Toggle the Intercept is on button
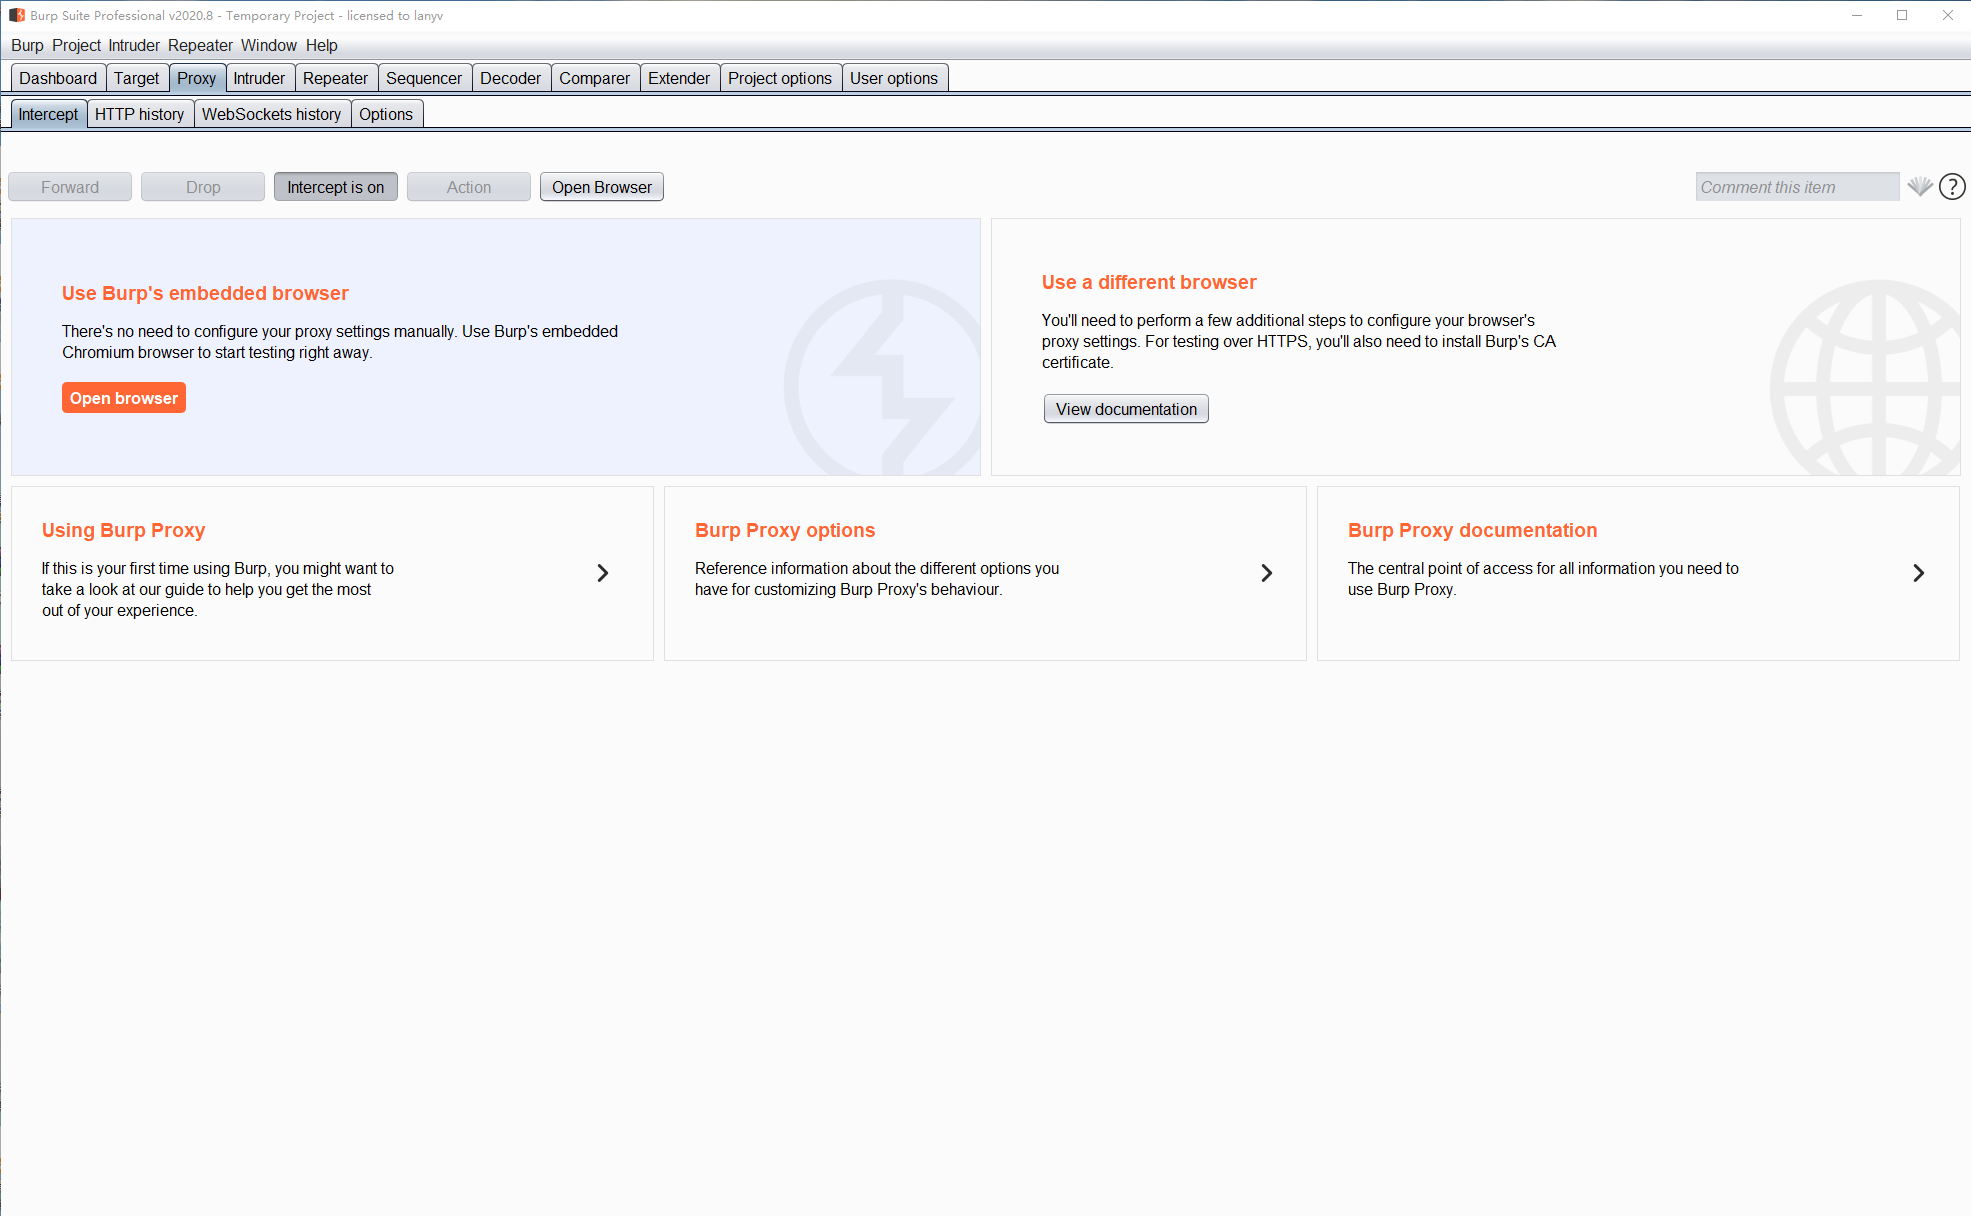Screen dimensions: 1971x1216 coord(336,187)
